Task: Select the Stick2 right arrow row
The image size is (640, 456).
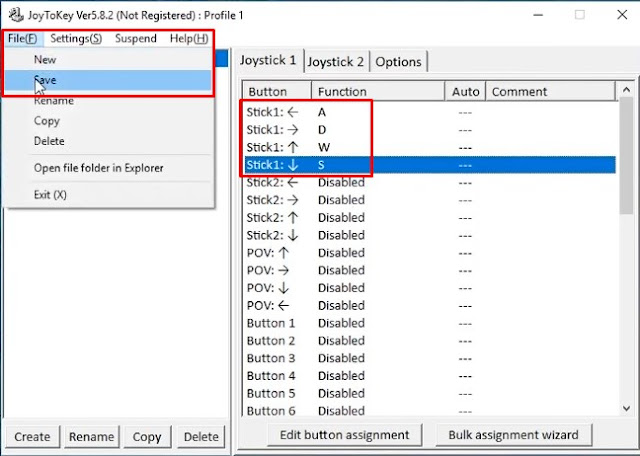Action: 430,200
